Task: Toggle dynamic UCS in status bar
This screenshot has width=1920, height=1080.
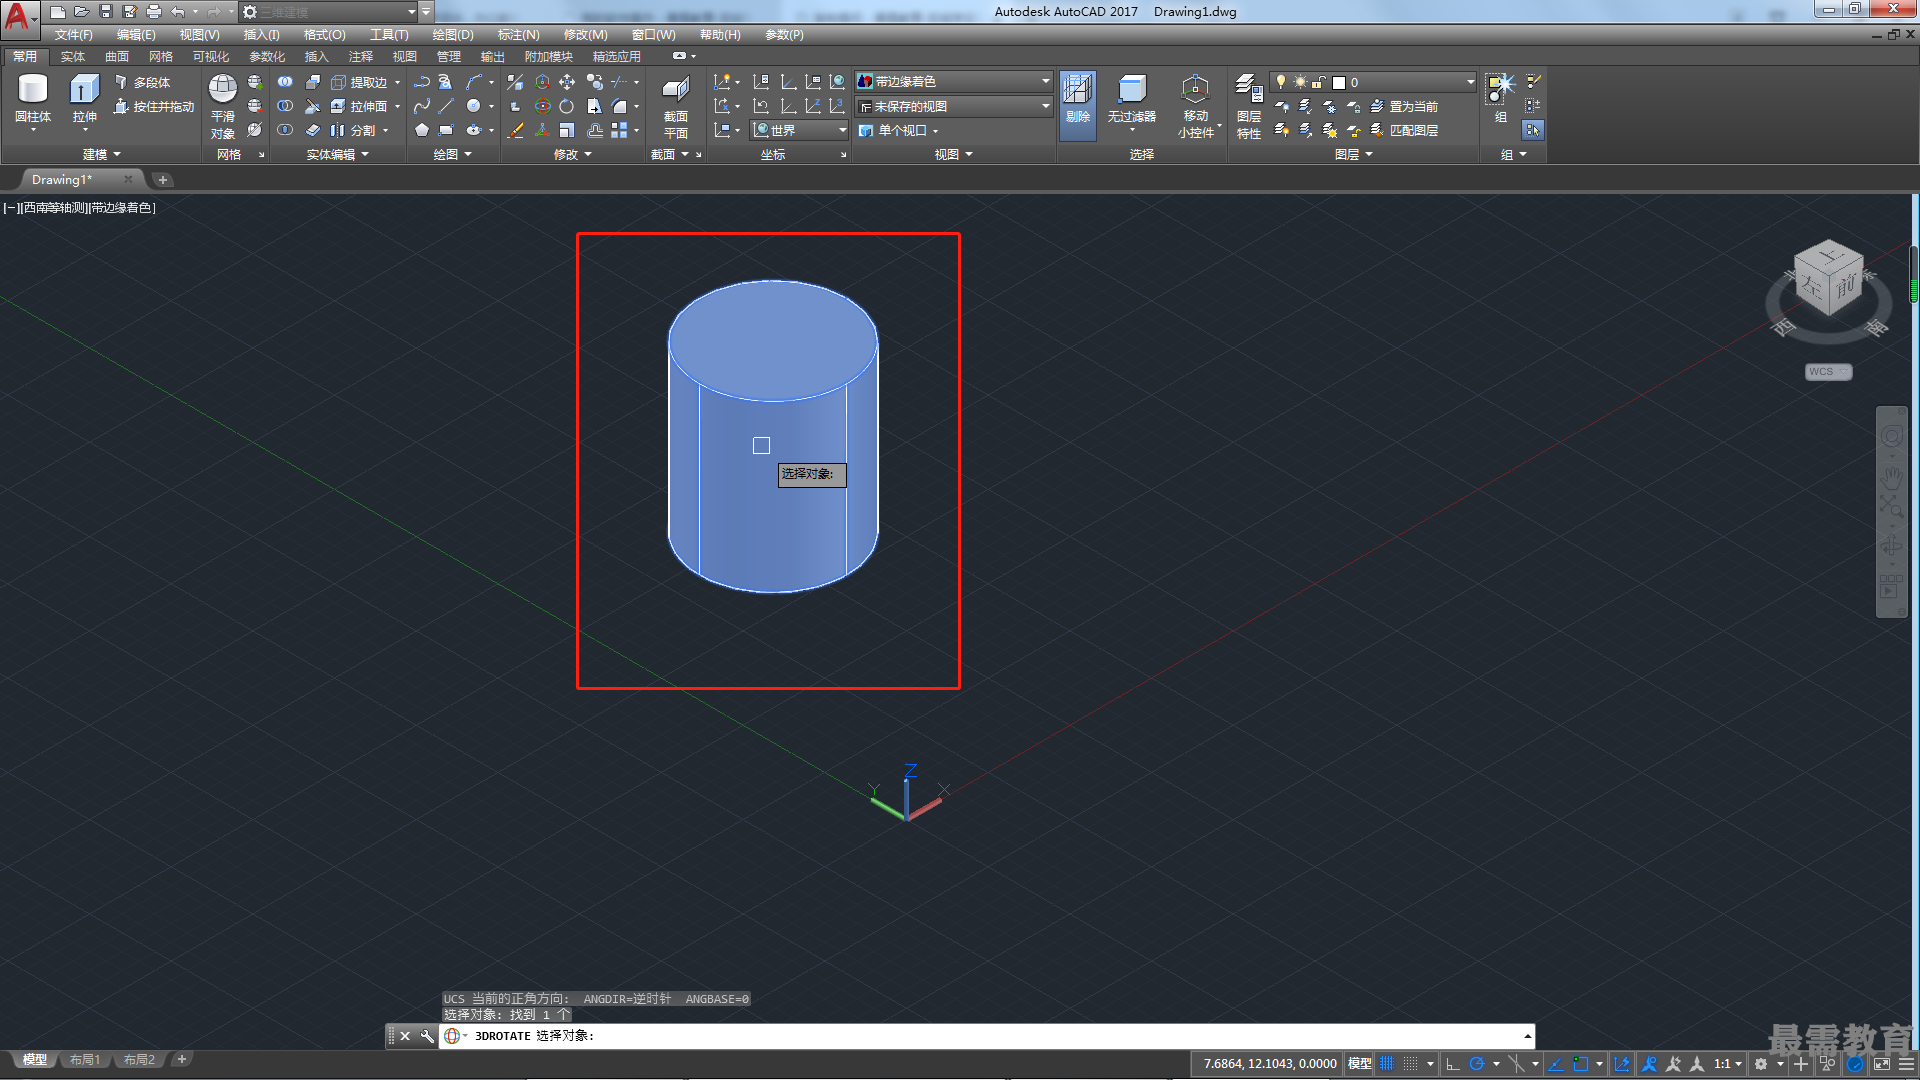Action: click(1622, 1064)
